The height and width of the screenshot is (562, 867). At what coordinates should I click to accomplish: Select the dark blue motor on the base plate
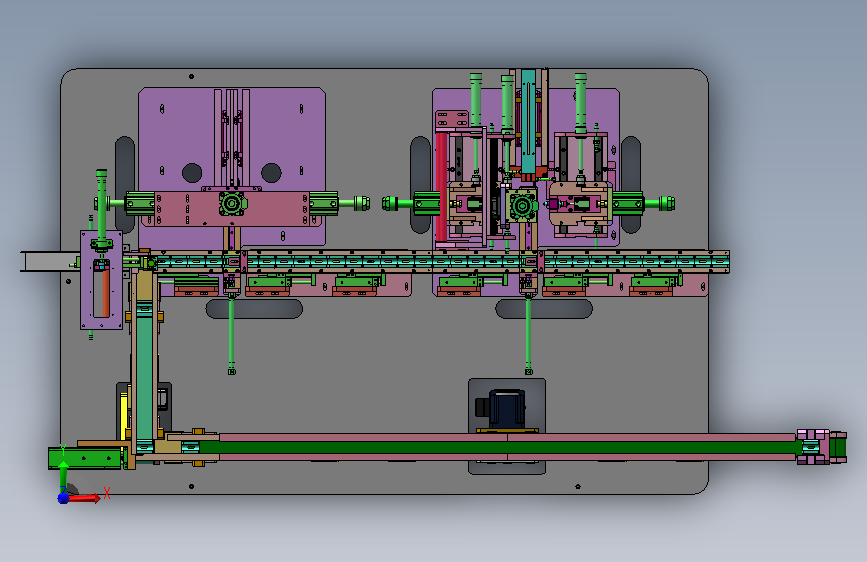click(x=506, y=409)
